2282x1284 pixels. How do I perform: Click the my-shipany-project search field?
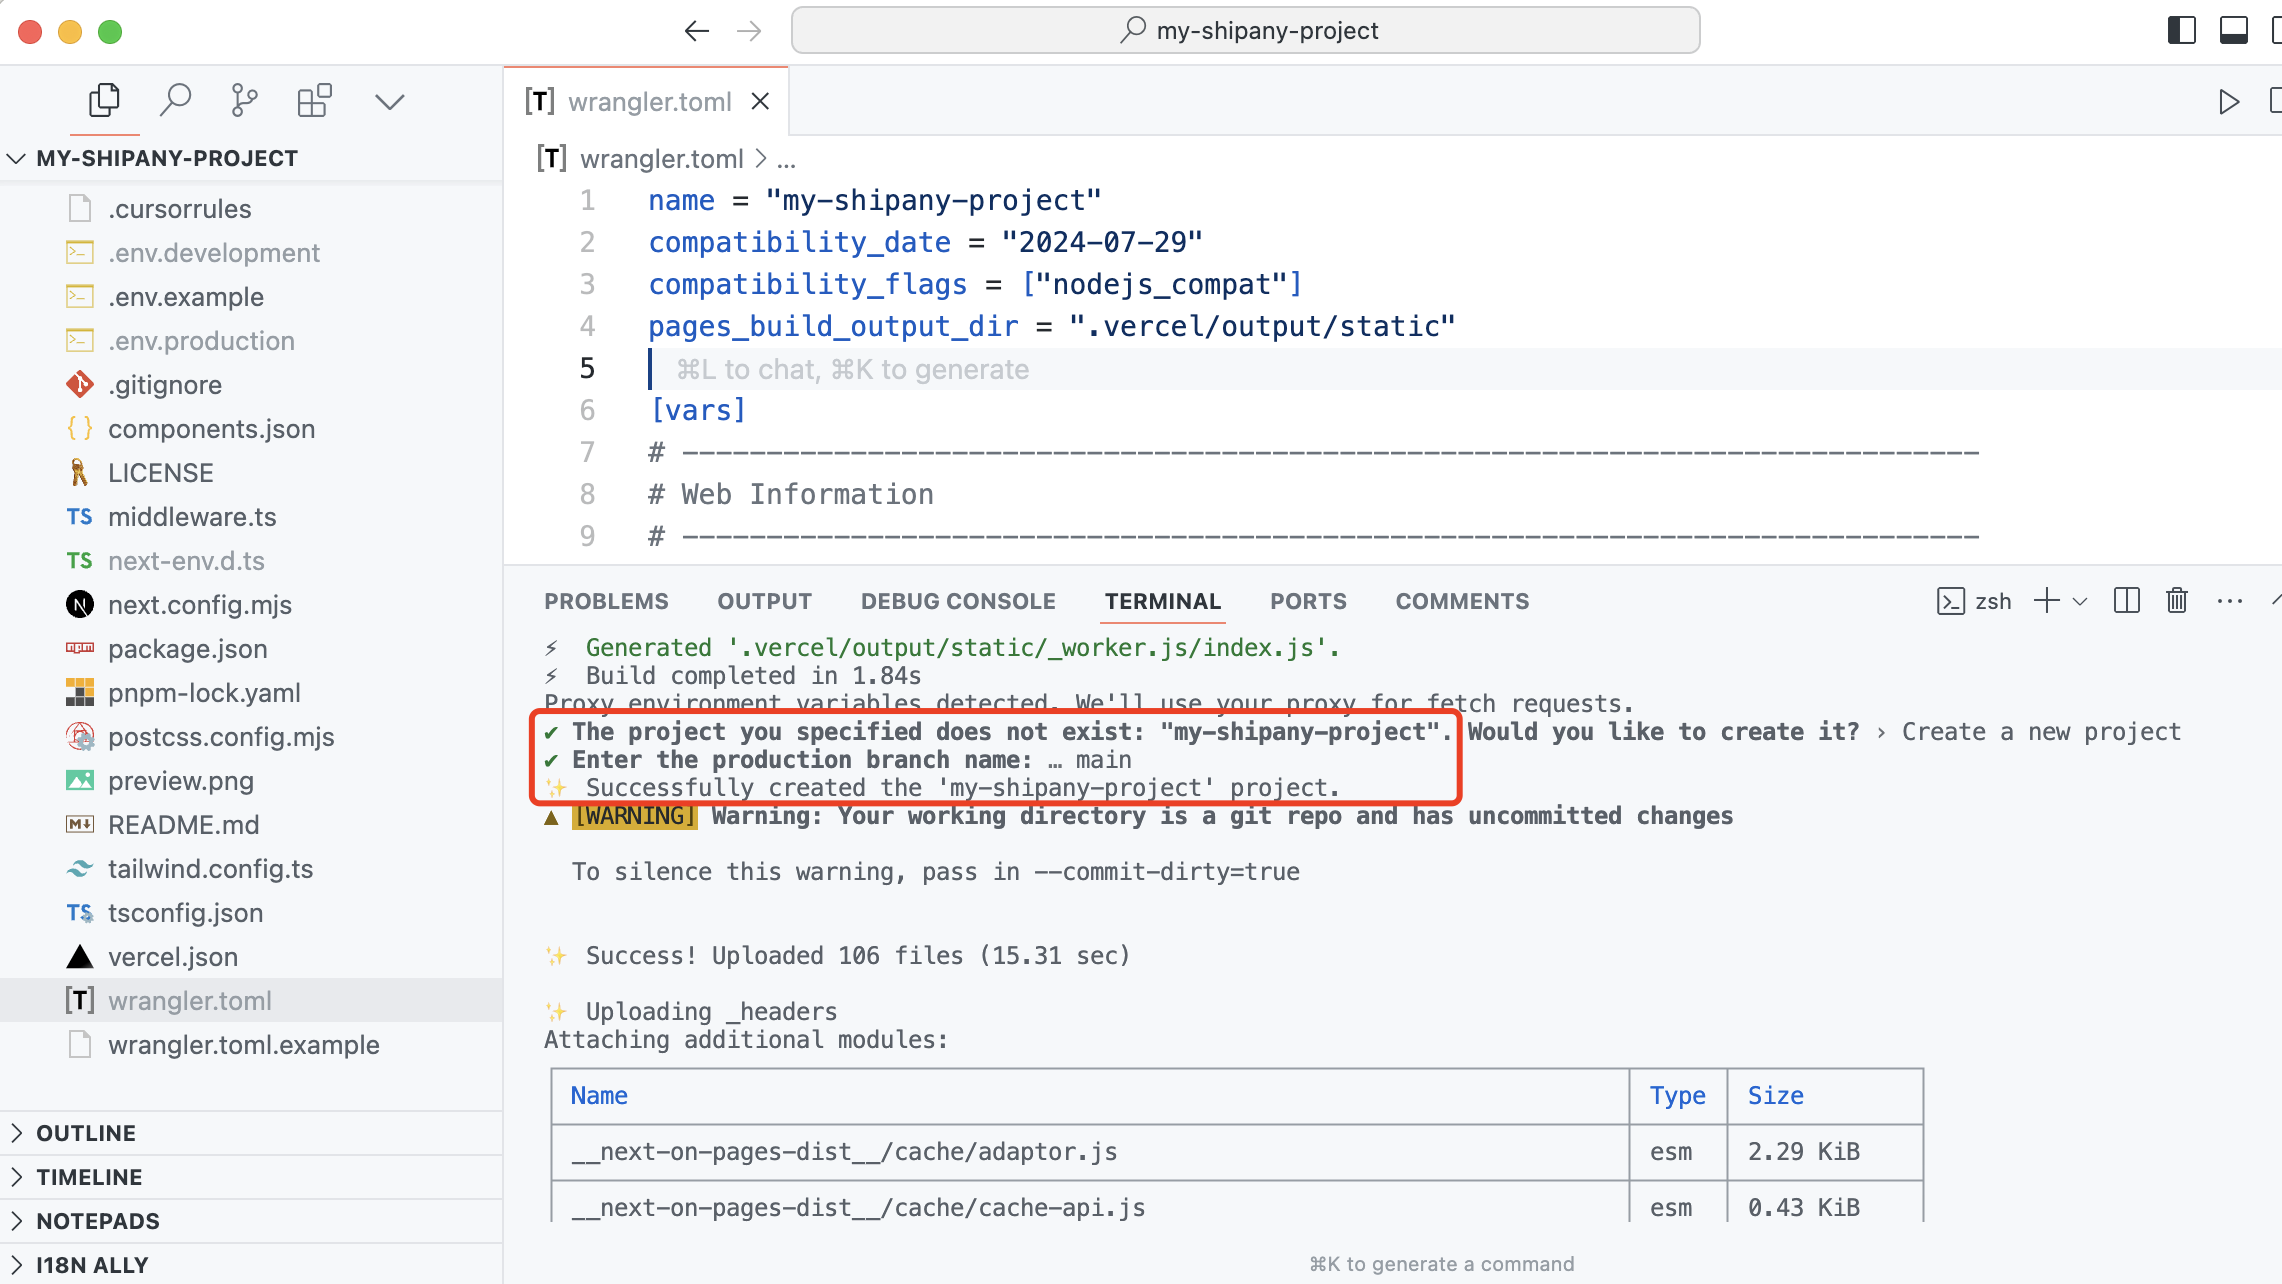(x=1246, y=30)
